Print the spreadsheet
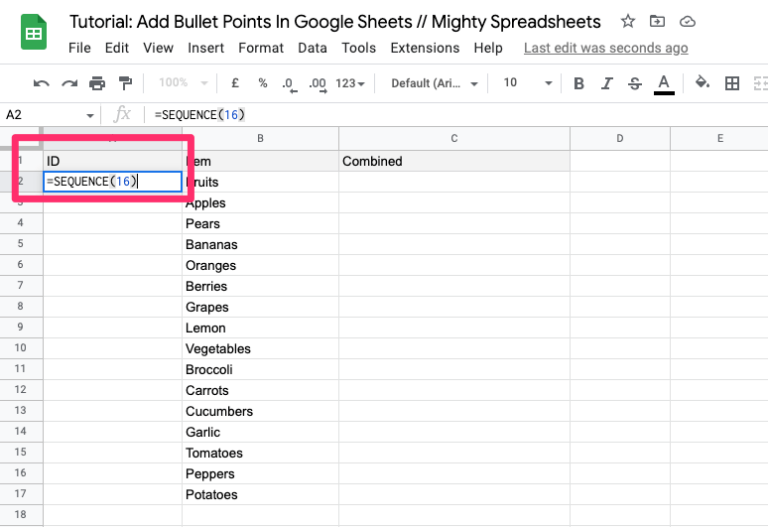 [97, 83]
